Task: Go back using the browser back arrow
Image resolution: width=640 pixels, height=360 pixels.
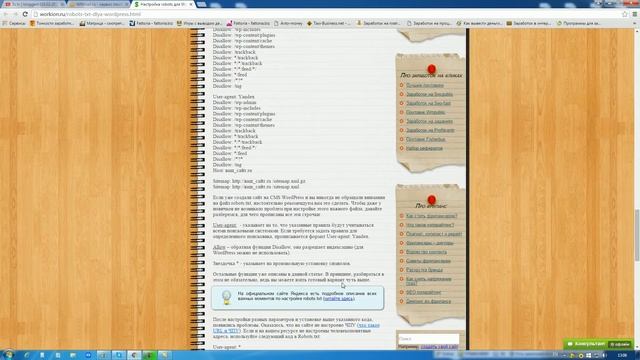Action: (x=6, y=14)
